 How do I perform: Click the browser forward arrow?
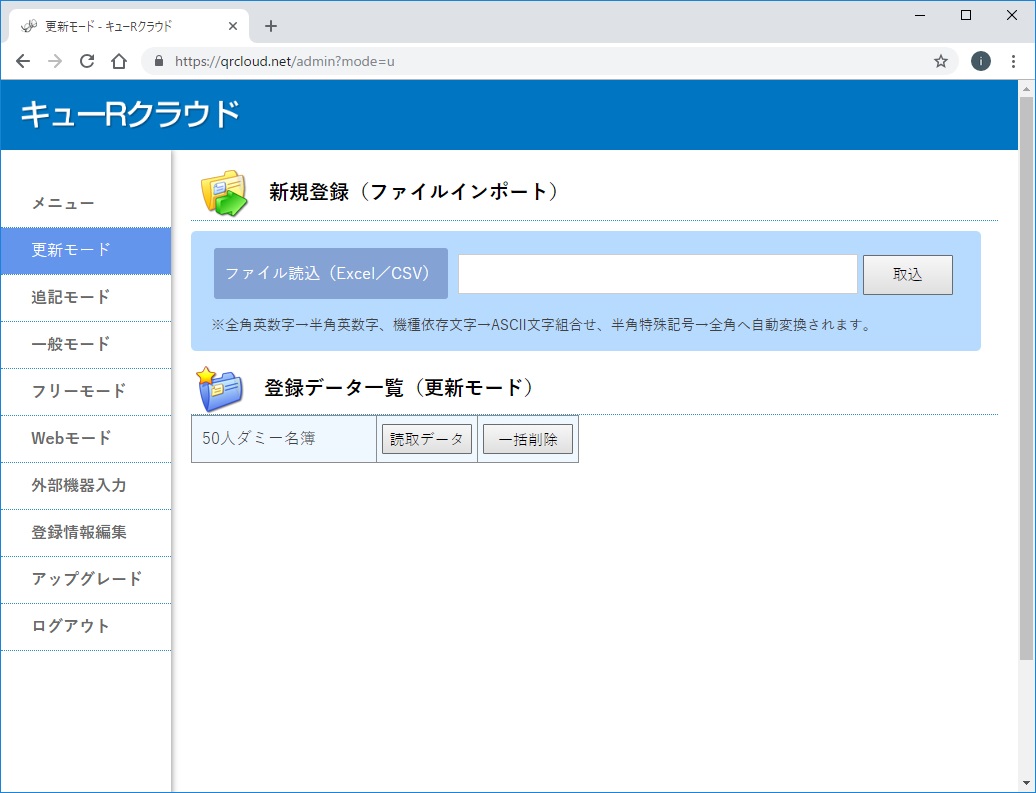(55, 61)
